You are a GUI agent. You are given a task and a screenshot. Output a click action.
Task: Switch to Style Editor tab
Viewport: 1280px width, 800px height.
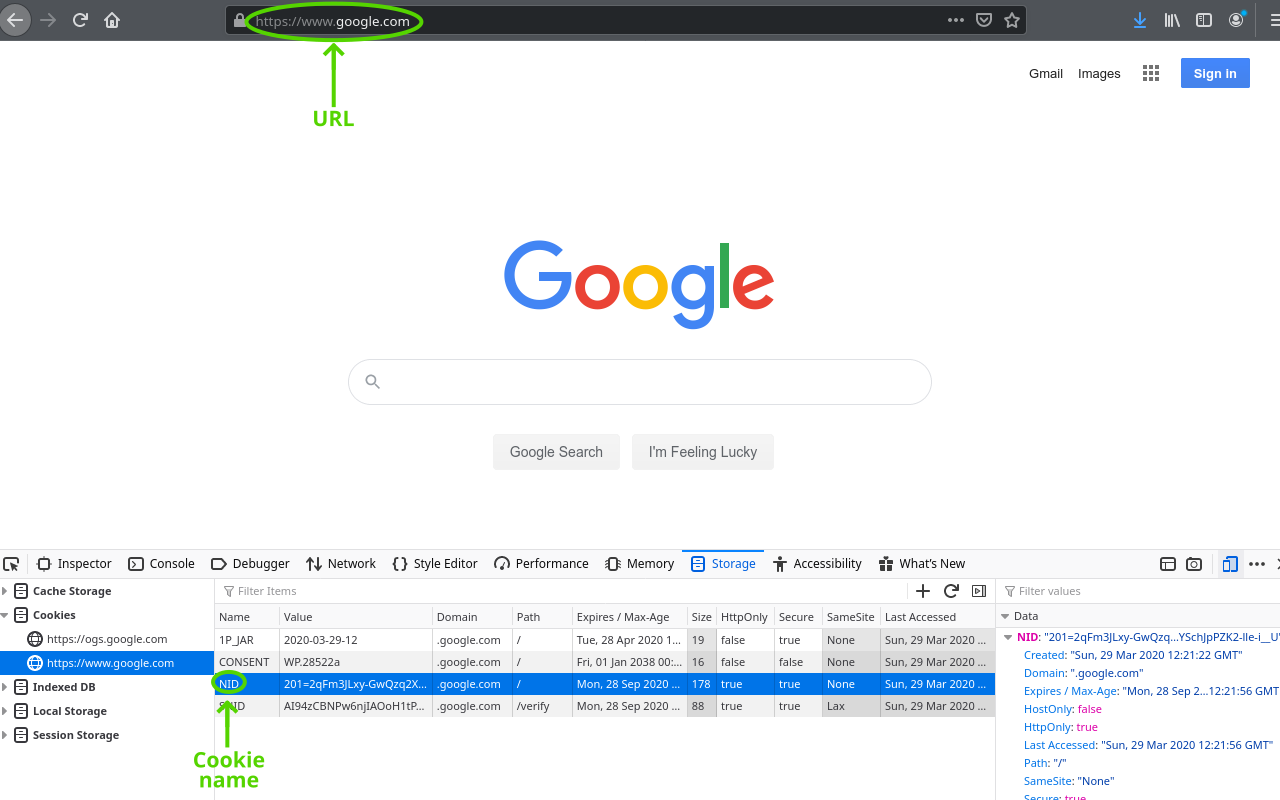pos(435,564)
